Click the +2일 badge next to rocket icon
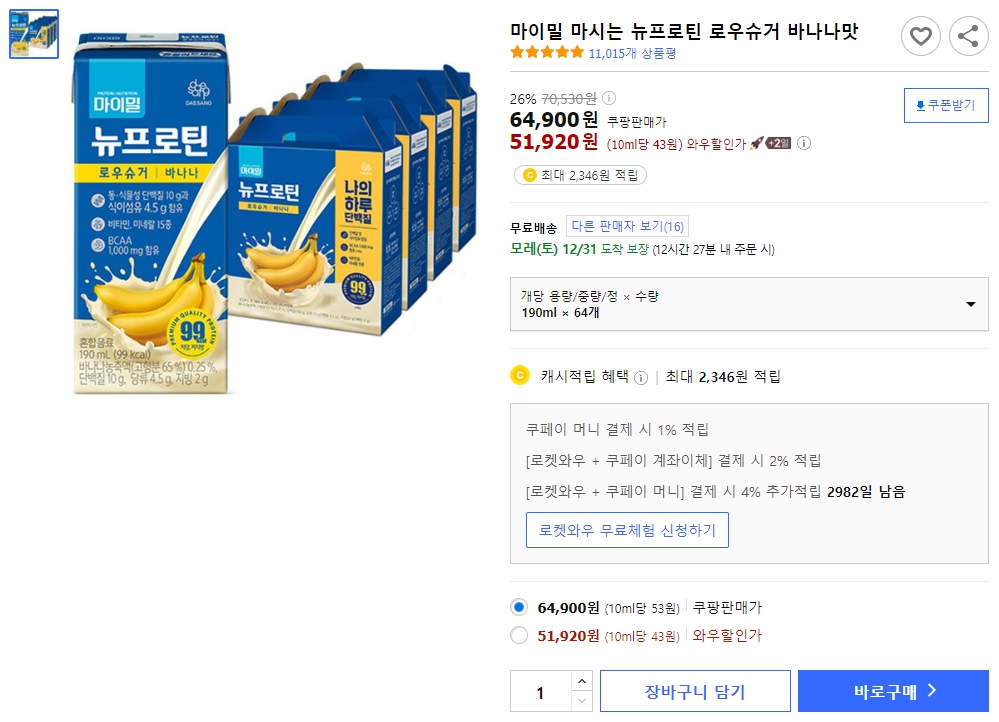The height and width of the screenshot is (722, 999). [x=778, y=143]
